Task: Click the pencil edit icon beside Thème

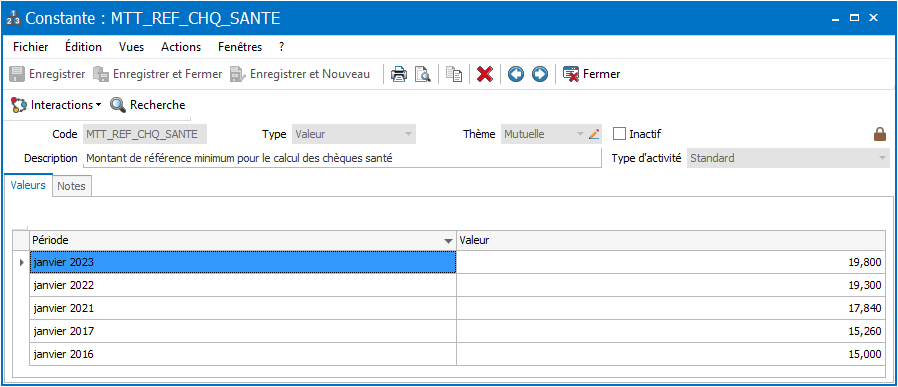Action: point(594,135)
